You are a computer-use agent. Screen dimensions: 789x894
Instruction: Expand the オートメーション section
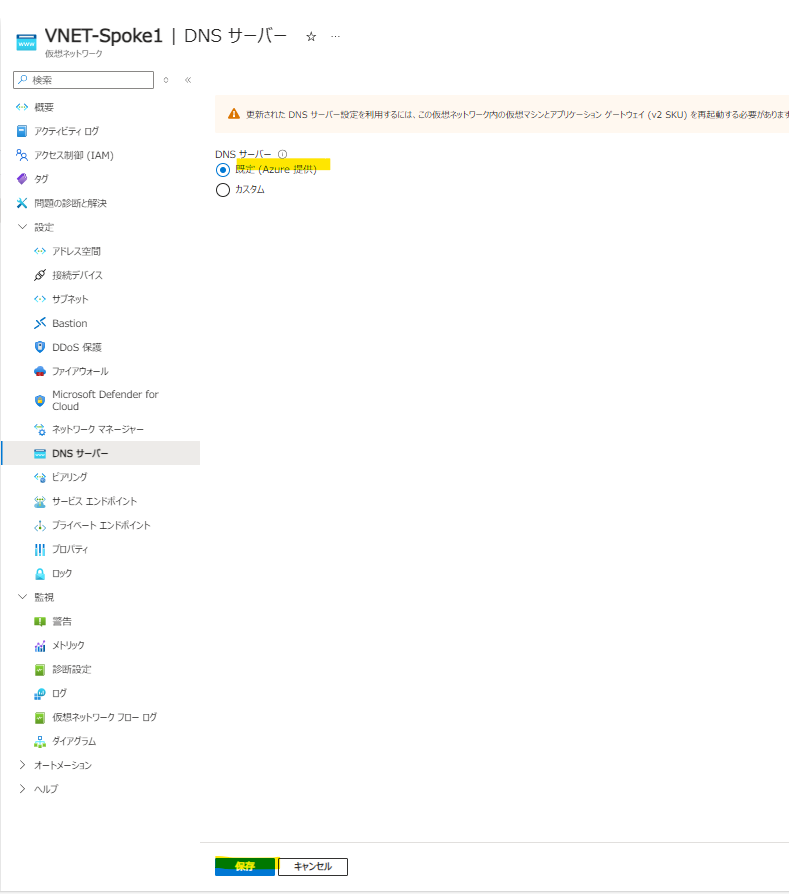[x=22, y=765]
